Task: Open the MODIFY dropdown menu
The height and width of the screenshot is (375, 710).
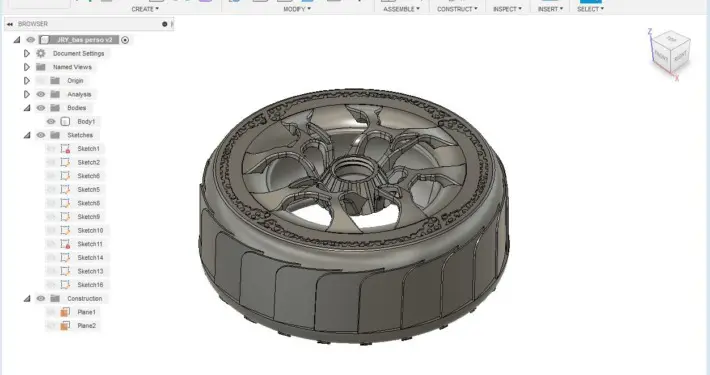Action: point(297,9)
